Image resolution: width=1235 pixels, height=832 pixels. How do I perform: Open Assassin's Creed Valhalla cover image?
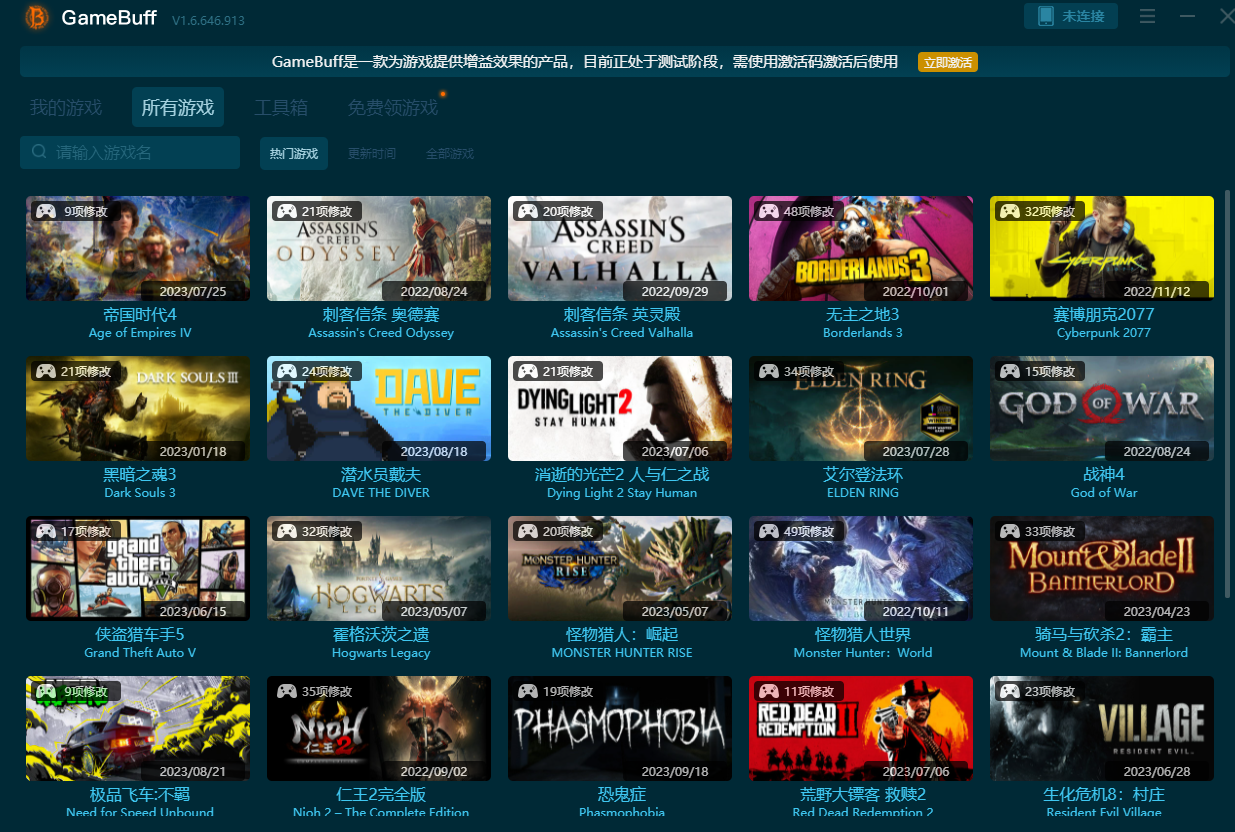point(620,248)
